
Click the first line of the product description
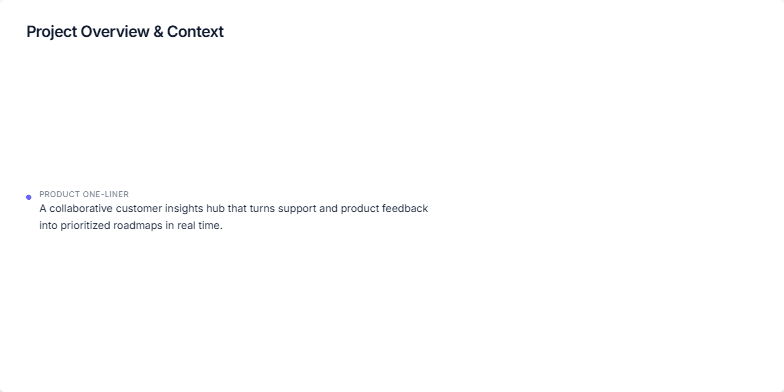click(234, 208)
